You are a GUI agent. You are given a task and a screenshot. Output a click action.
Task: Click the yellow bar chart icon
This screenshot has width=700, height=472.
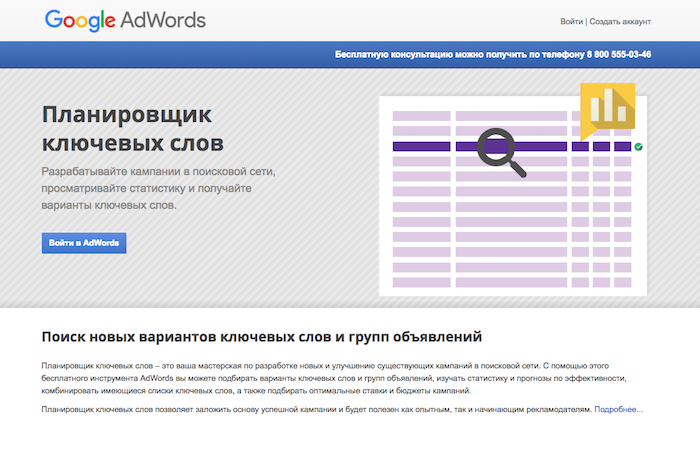(x=608, y=110)
